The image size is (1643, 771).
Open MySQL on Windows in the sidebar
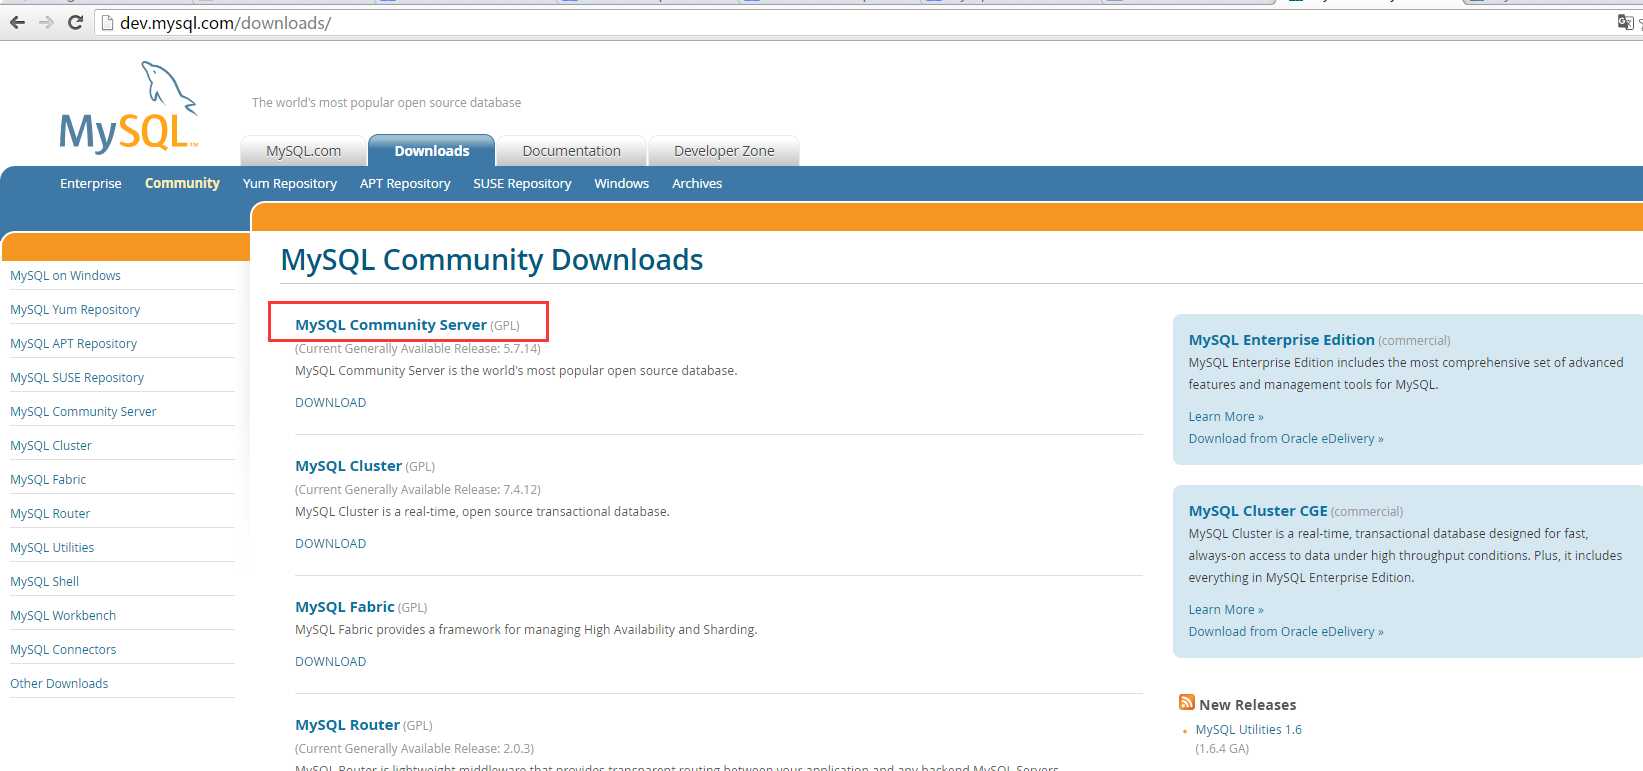coord(65,275)
